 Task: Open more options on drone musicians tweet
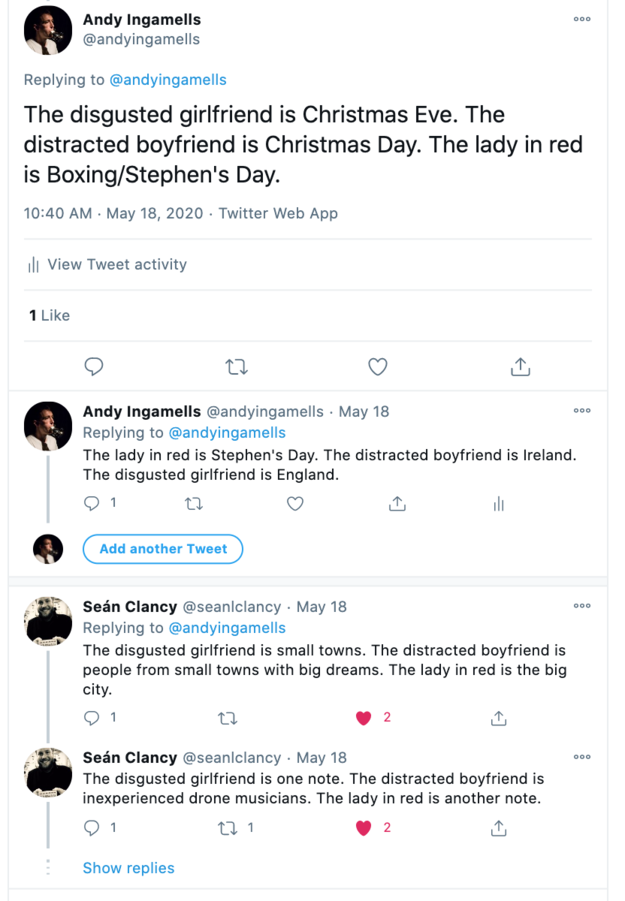click(x=582, y=757)
